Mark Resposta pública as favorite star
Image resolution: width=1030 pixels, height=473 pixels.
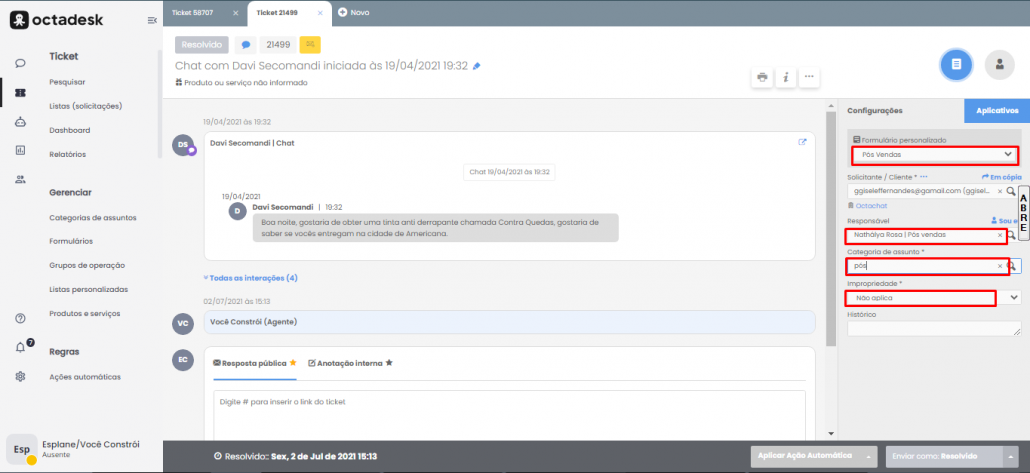pyautogui.click(x=293, y=363)
